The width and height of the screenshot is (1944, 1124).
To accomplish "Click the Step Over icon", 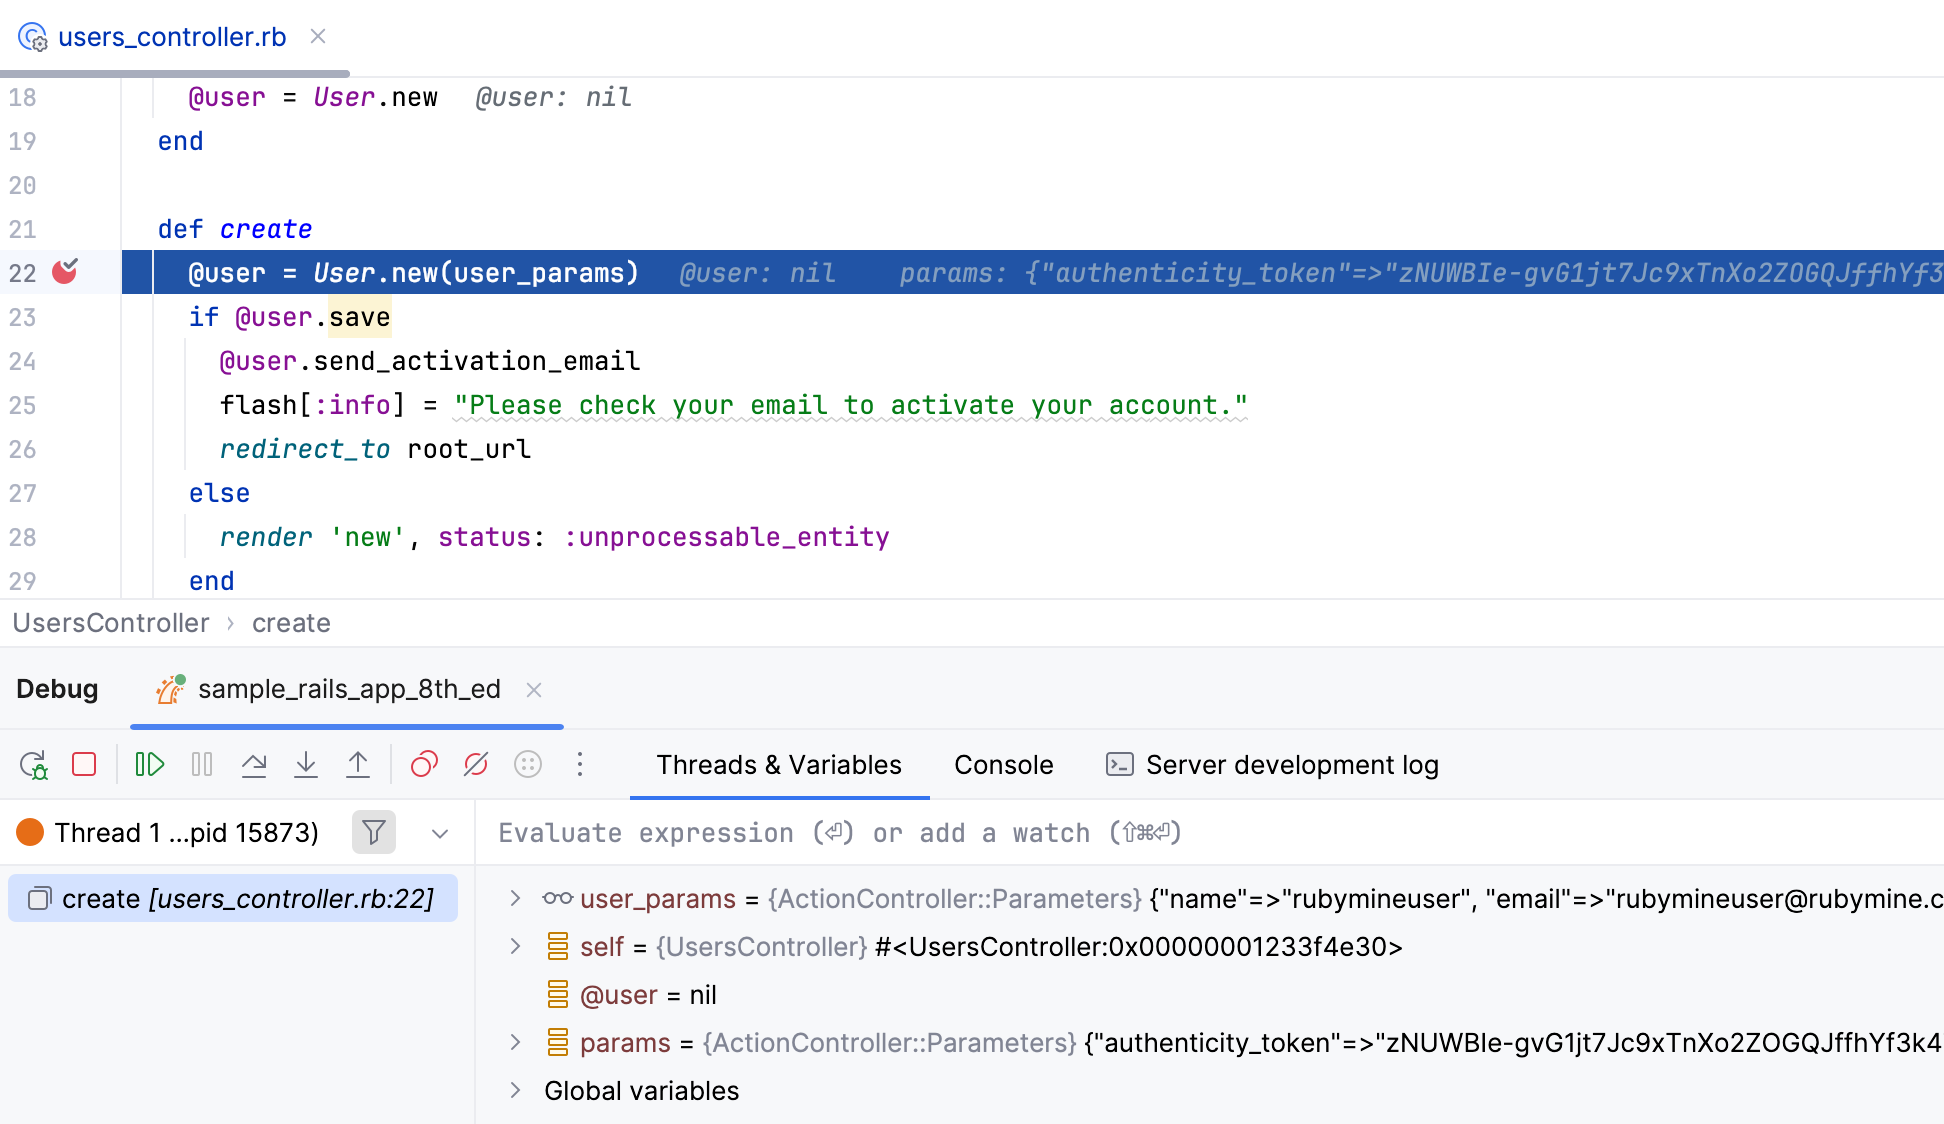I will coord(254,765).
